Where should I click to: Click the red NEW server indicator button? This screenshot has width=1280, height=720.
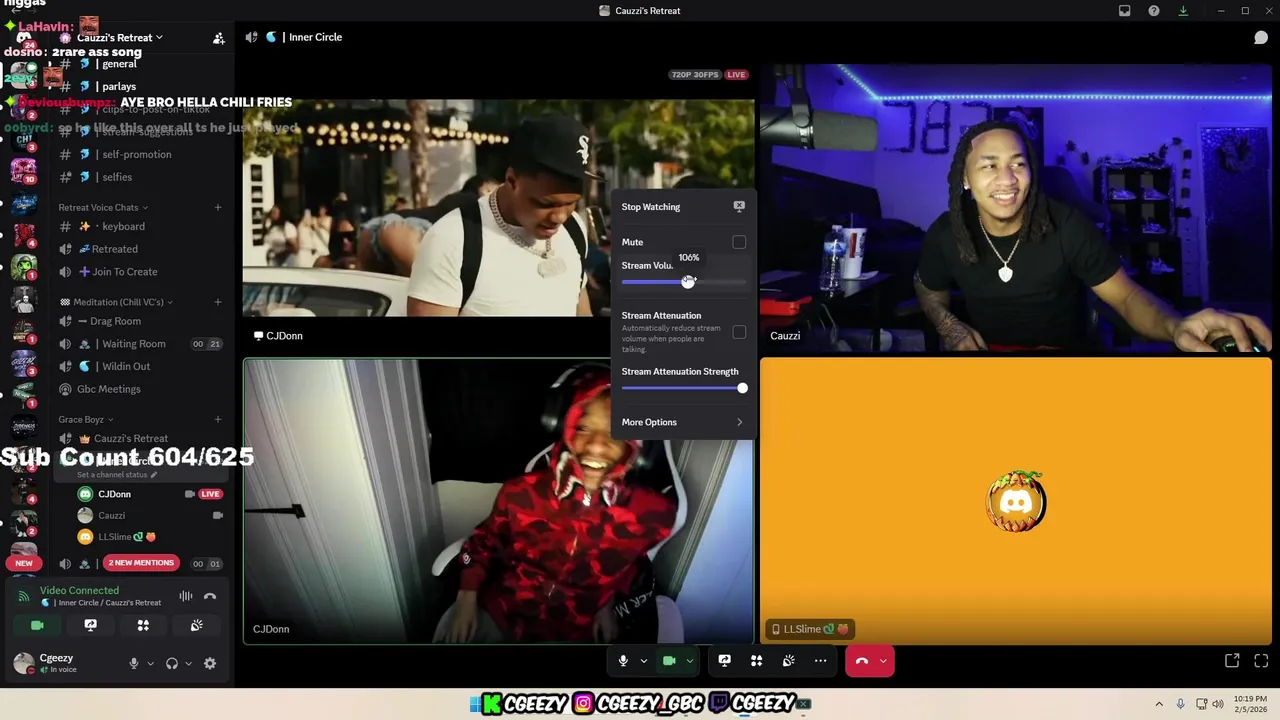pos(24,563)
